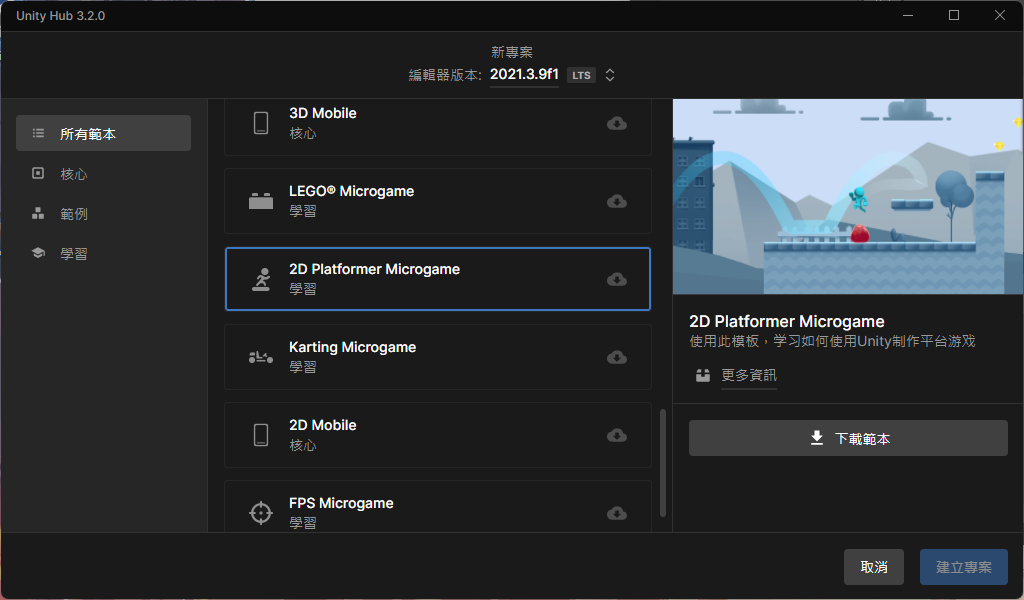Click the 2D Platformer Microgame title in list
The width and height of the screenshot is (1024, 600).
(x=374, y=269)
